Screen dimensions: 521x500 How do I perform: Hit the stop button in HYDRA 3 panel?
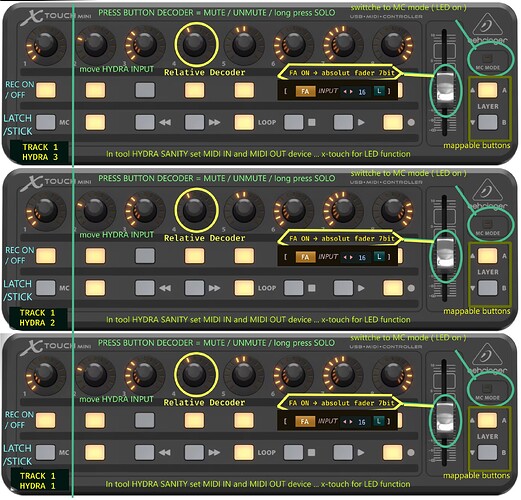click(x=294, y=122)
